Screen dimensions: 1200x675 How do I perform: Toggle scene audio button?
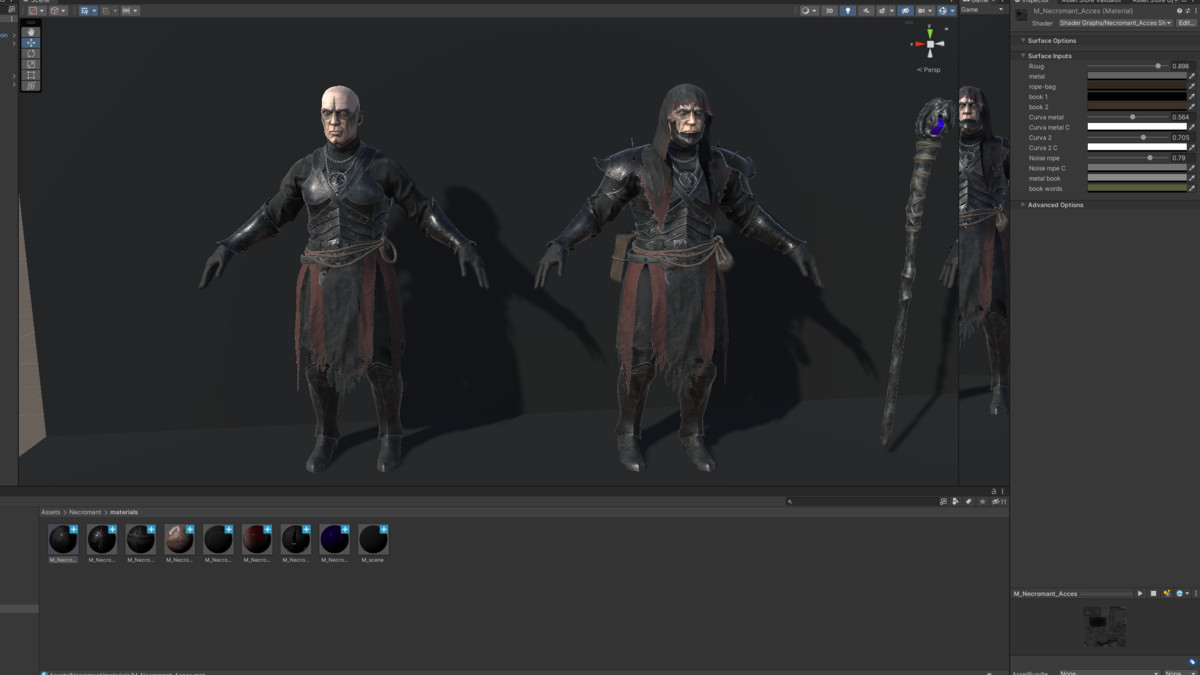tap(866, 11)
